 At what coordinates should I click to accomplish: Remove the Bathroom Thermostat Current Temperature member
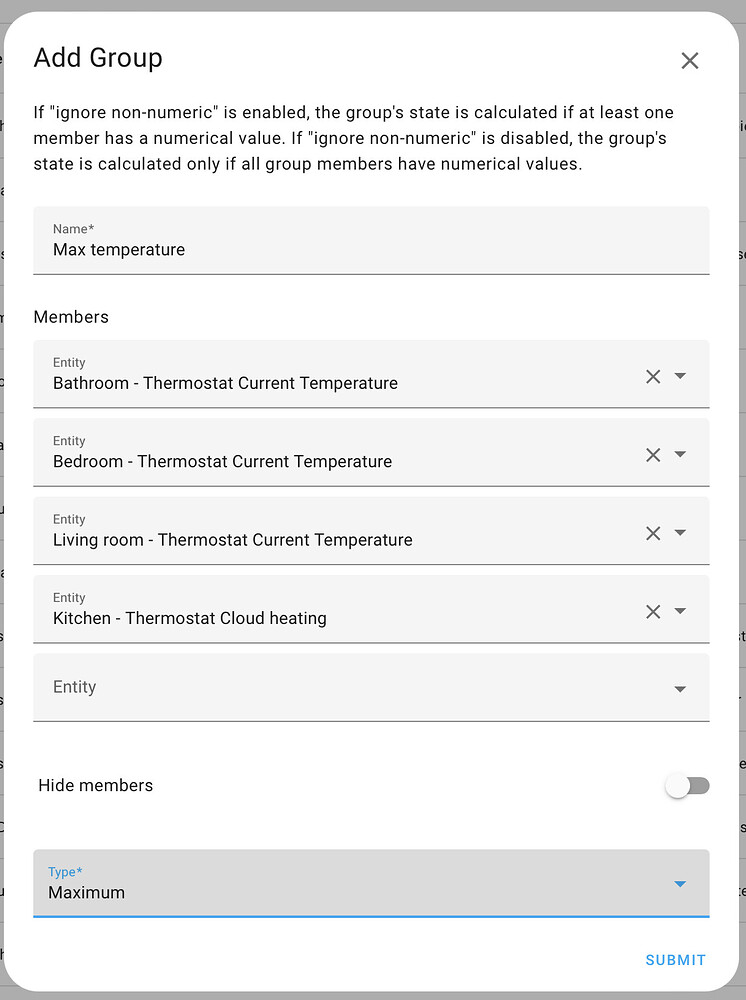pos(653,376)
